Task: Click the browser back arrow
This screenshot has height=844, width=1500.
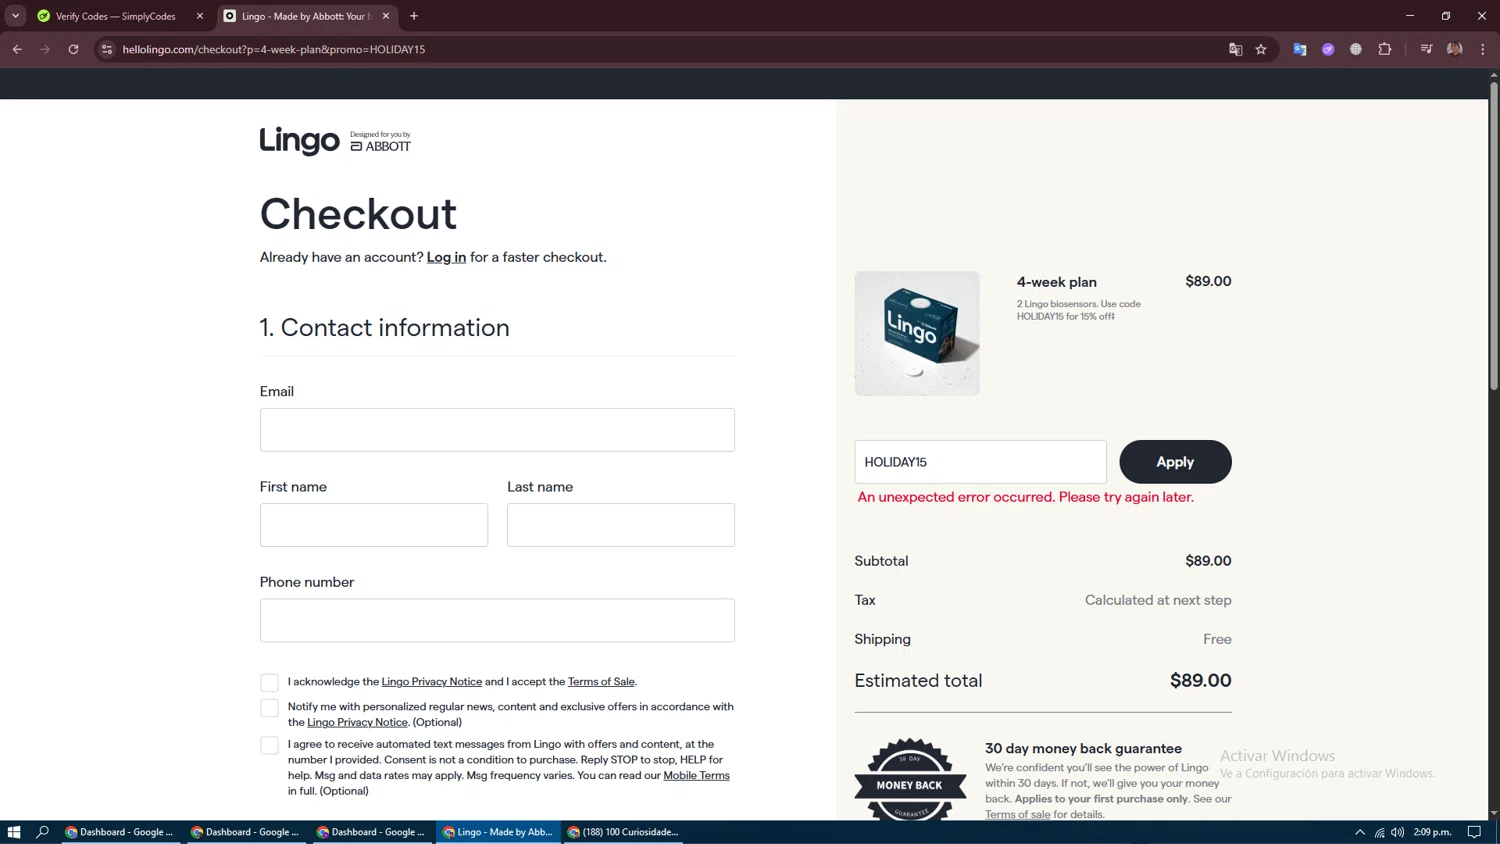Action: point(17,49)
